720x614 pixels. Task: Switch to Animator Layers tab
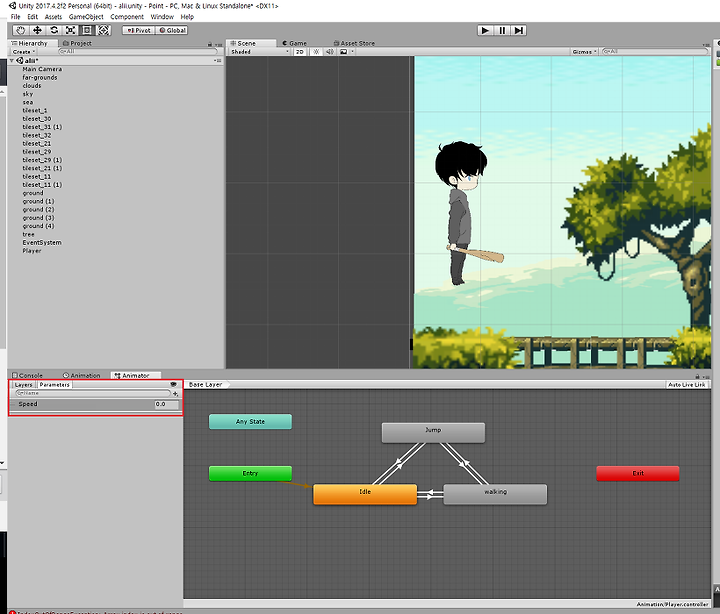pos(23,385)
